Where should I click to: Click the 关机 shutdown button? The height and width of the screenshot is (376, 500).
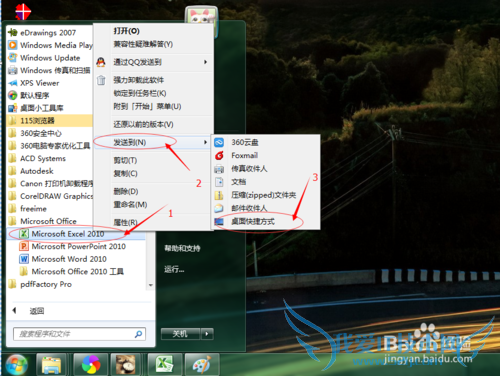180,334
